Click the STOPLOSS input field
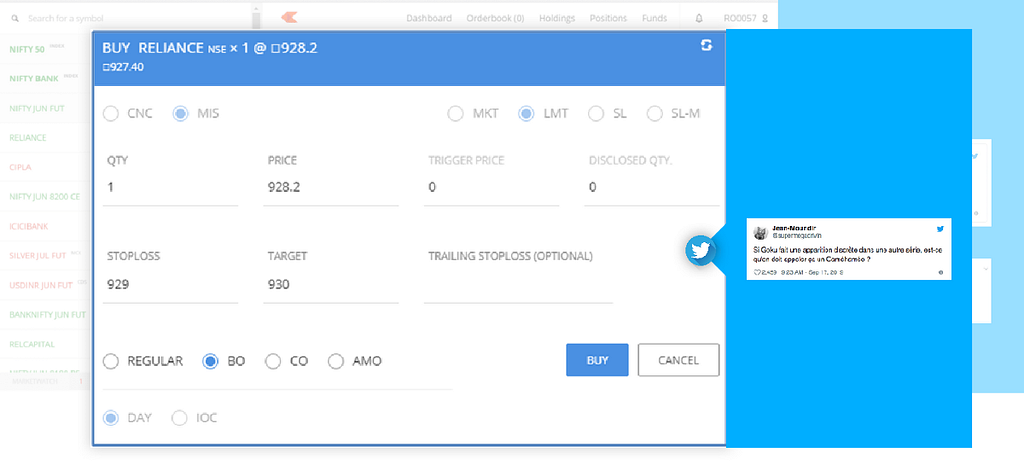The width and height of the screenshot is (1024, 476). point(170,285)
